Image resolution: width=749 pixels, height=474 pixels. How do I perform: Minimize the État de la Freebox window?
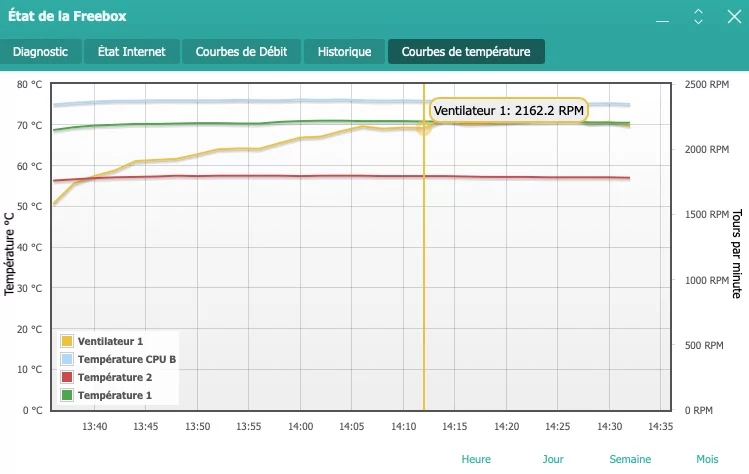(662, 21)
